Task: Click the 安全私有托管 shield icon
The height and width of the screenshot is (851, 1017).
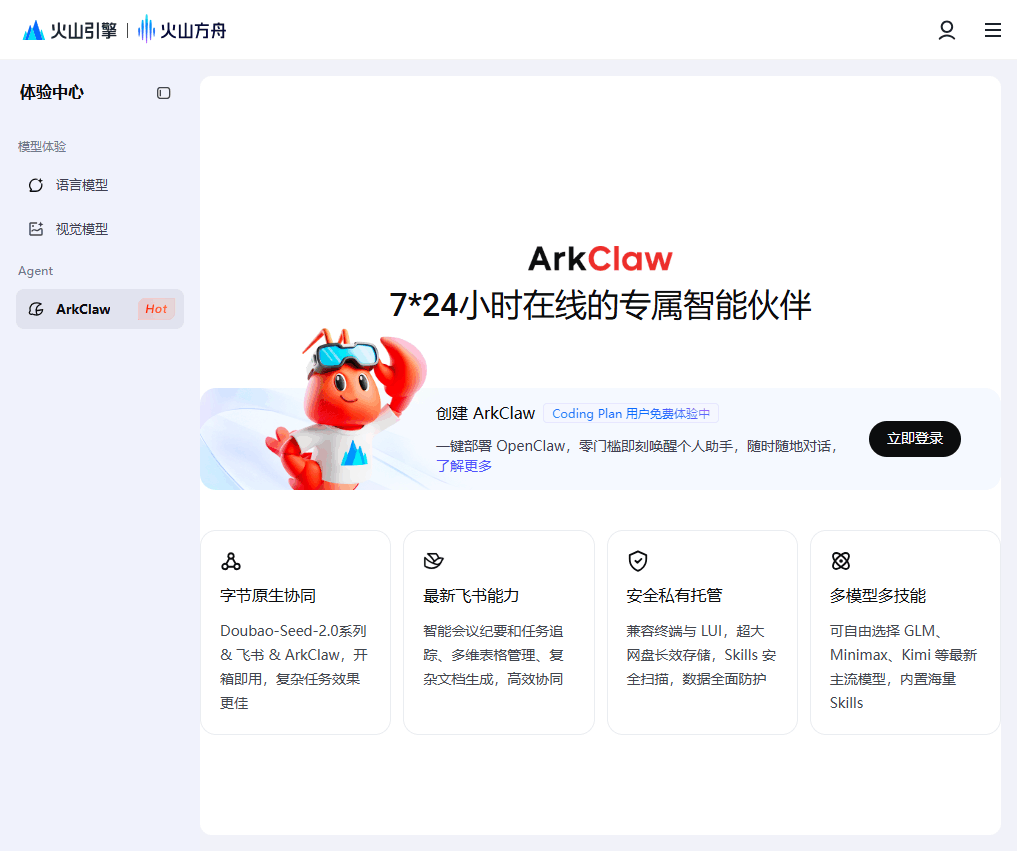Action: (x=637, y=561)
